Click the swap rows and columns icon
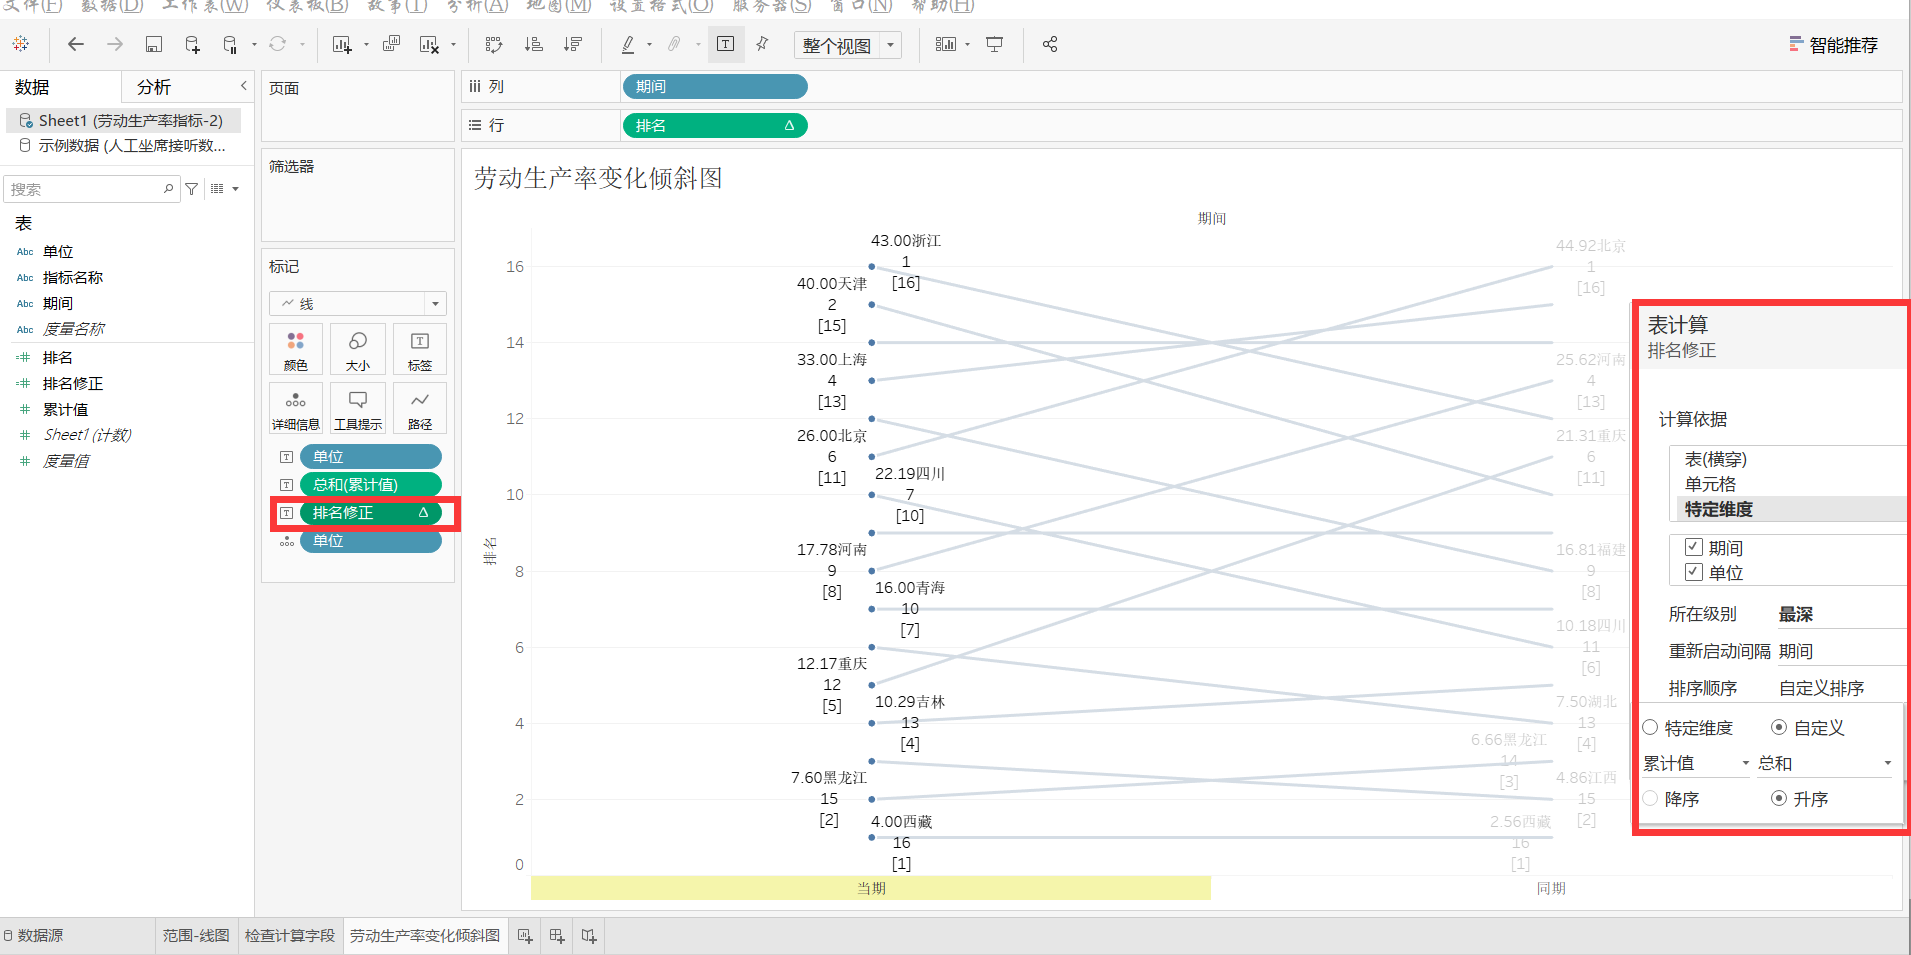The width and height of the screenshot is (1911, 955). pos(493,44)
